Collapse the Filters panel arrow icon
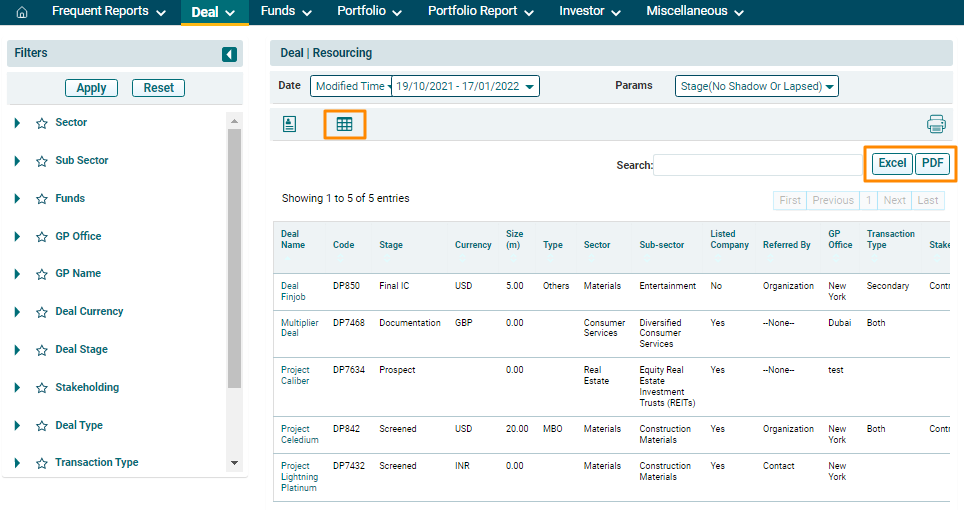Image resolution: width=964 pixels, height=510 pixels. tap(229, 54)
